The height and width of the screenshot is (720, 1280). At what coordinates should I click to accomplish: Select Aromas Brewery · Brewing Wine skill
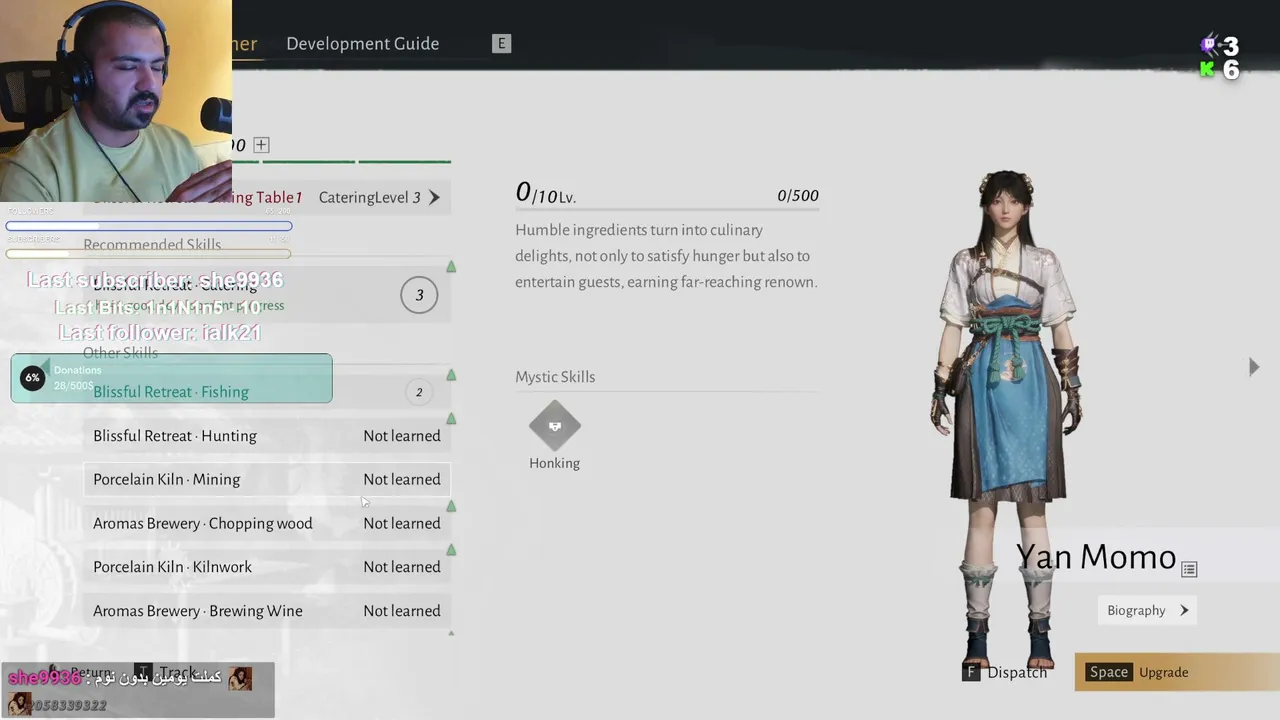click(267, 611)
